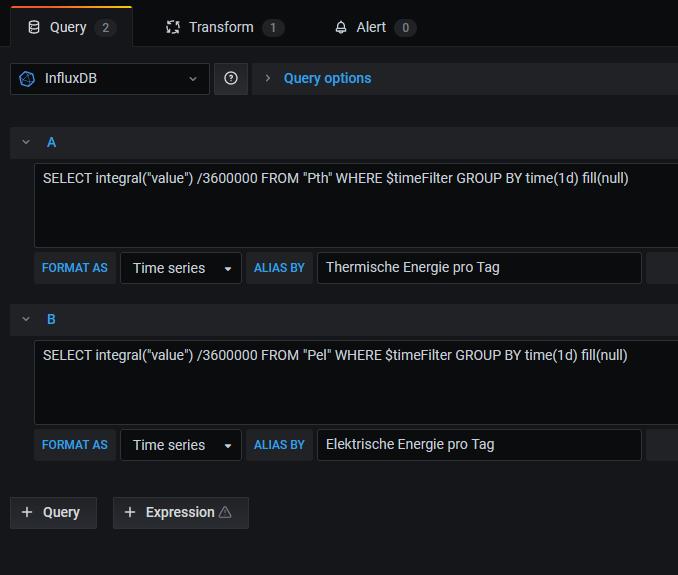Collapse query A row chevron
The image size is (678, 575).
[x=26, y=142]
